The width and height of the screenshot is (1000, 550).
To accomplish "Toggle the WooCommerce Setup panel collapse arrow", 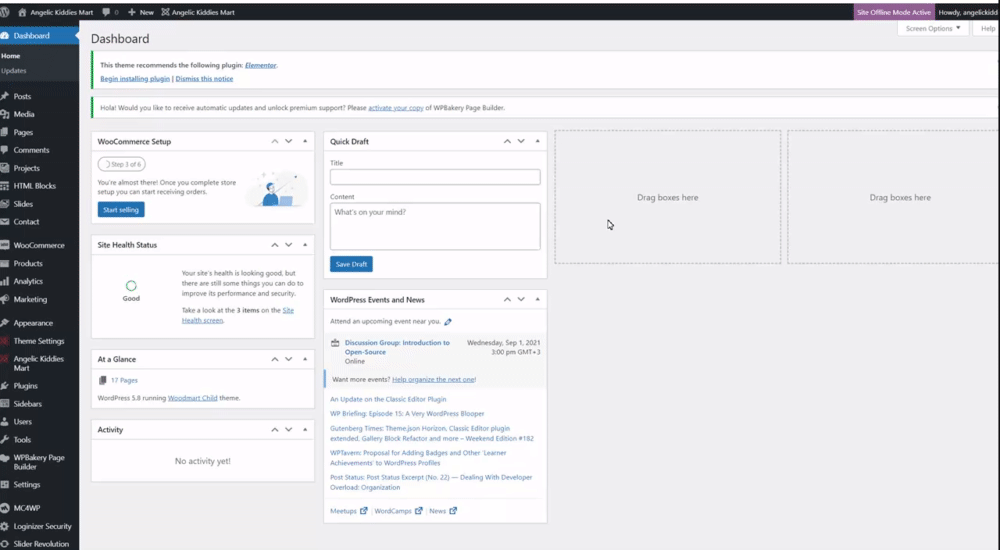I will (305, 141).
